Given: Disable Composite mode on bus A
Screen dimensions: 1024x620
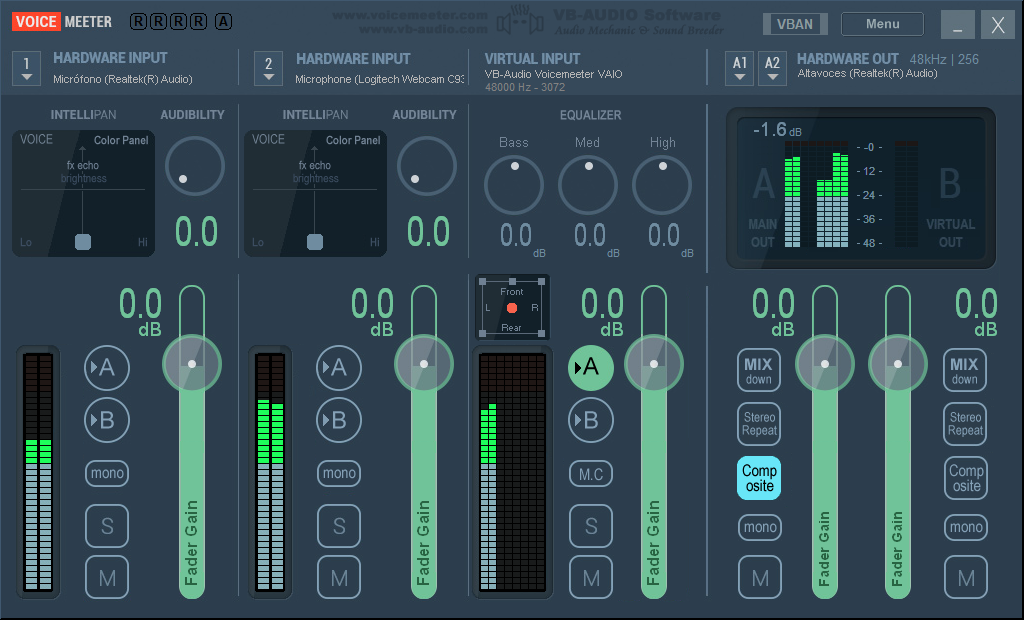Looking at the screenshot, I should 759,478.
